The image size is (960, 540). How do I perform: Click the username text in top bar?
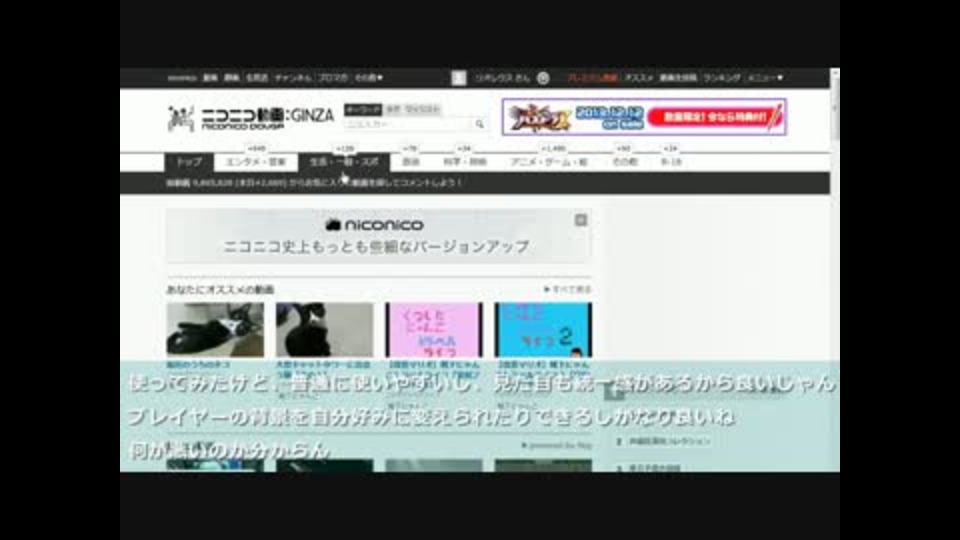tap(503, 78)
